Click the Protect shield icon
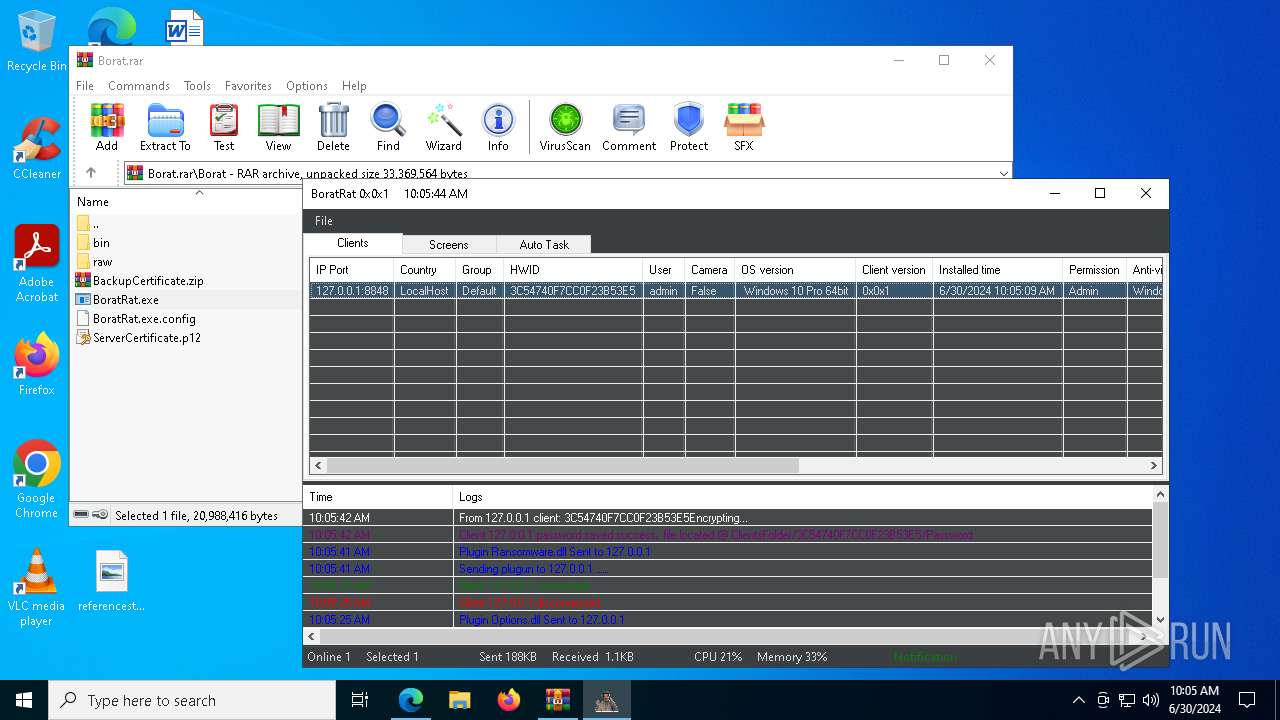This screenshot has height=720, width=1280. coord(689,127)
